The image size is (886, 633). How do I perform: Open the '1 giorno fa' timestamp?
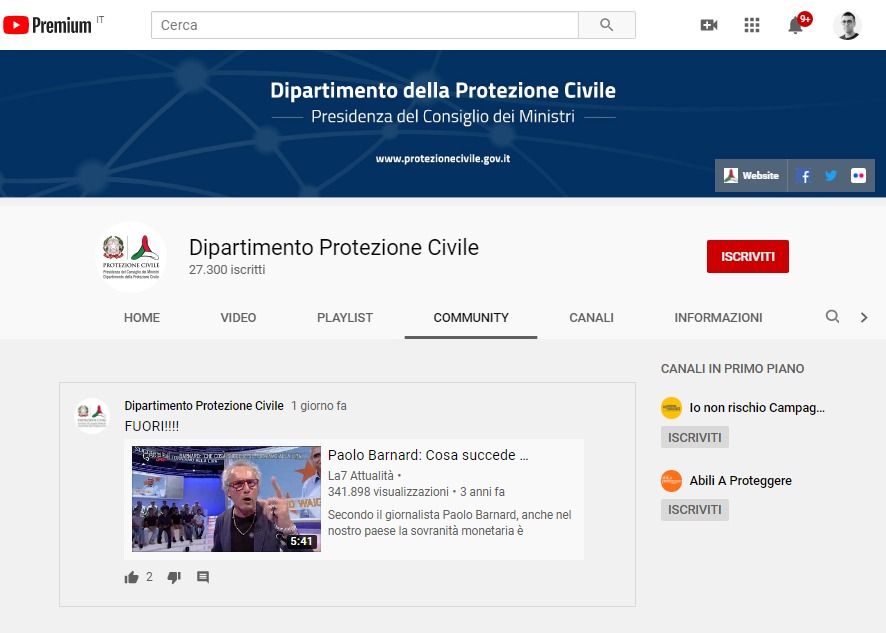point(319,406)
